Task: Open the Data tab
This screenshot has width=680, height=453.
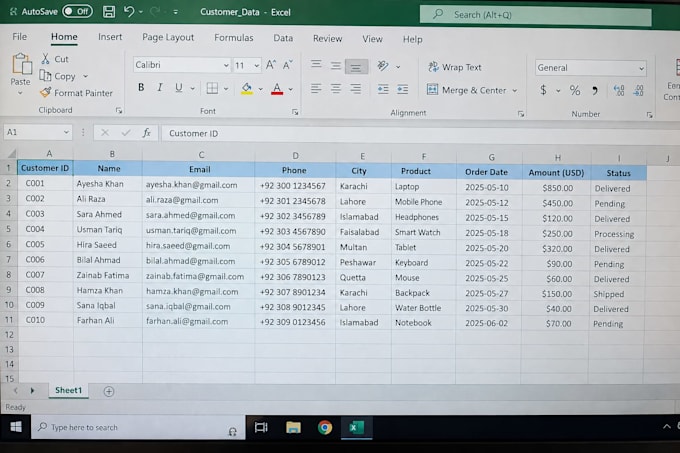Action: pos(283,38)
